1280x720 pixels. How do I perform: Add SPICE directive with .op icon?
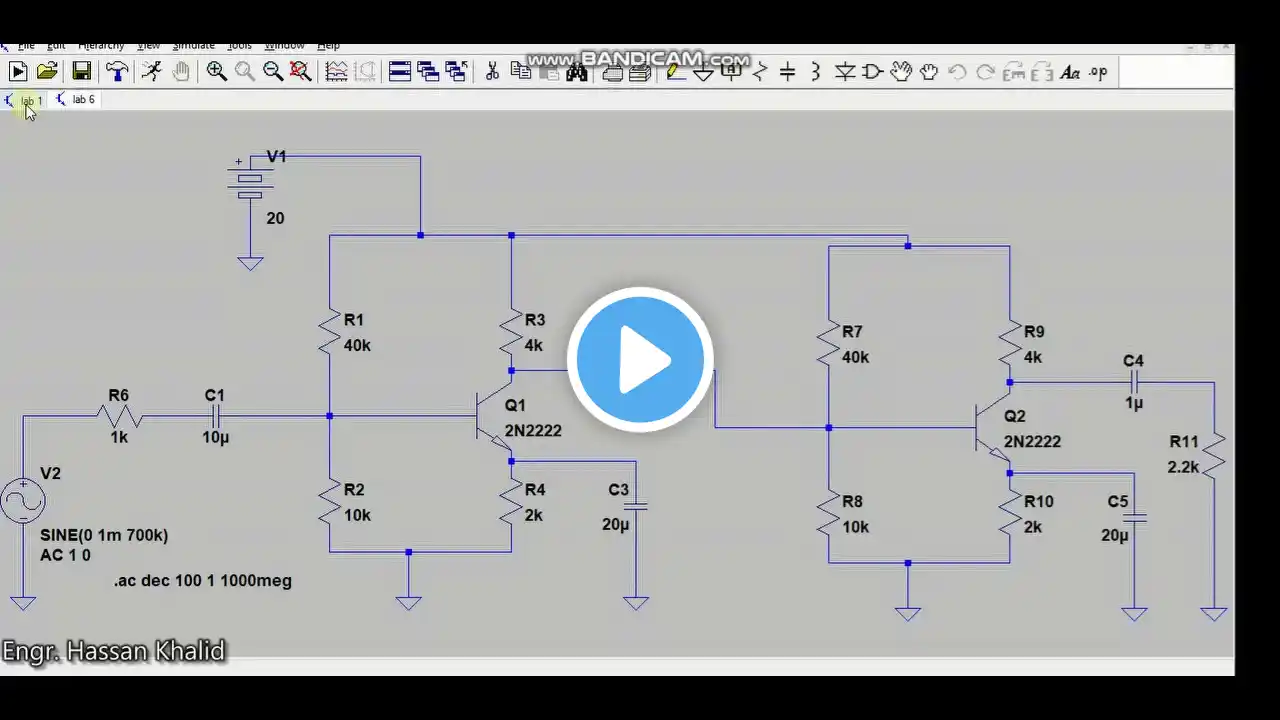pyautogui.click(x=1098, y=72)
